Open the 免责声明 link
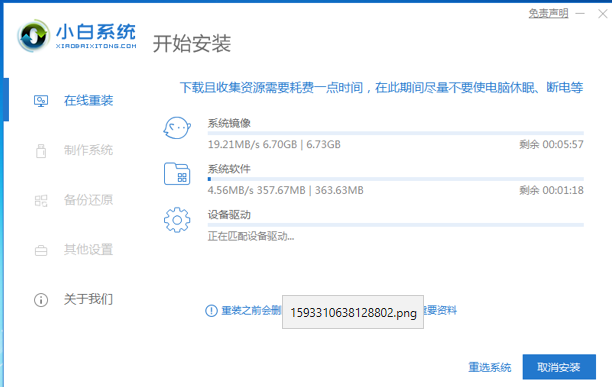 click(x=548, y=13)
